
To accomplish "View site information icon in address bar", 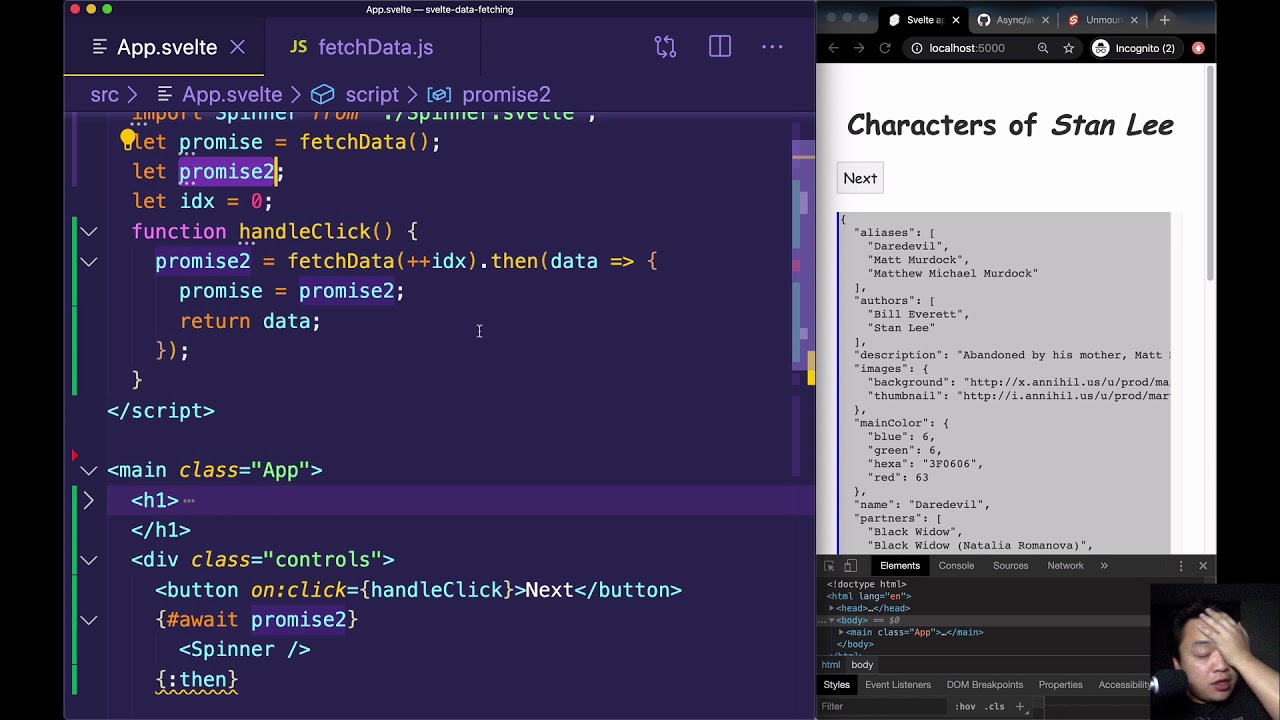I will 917,48.
